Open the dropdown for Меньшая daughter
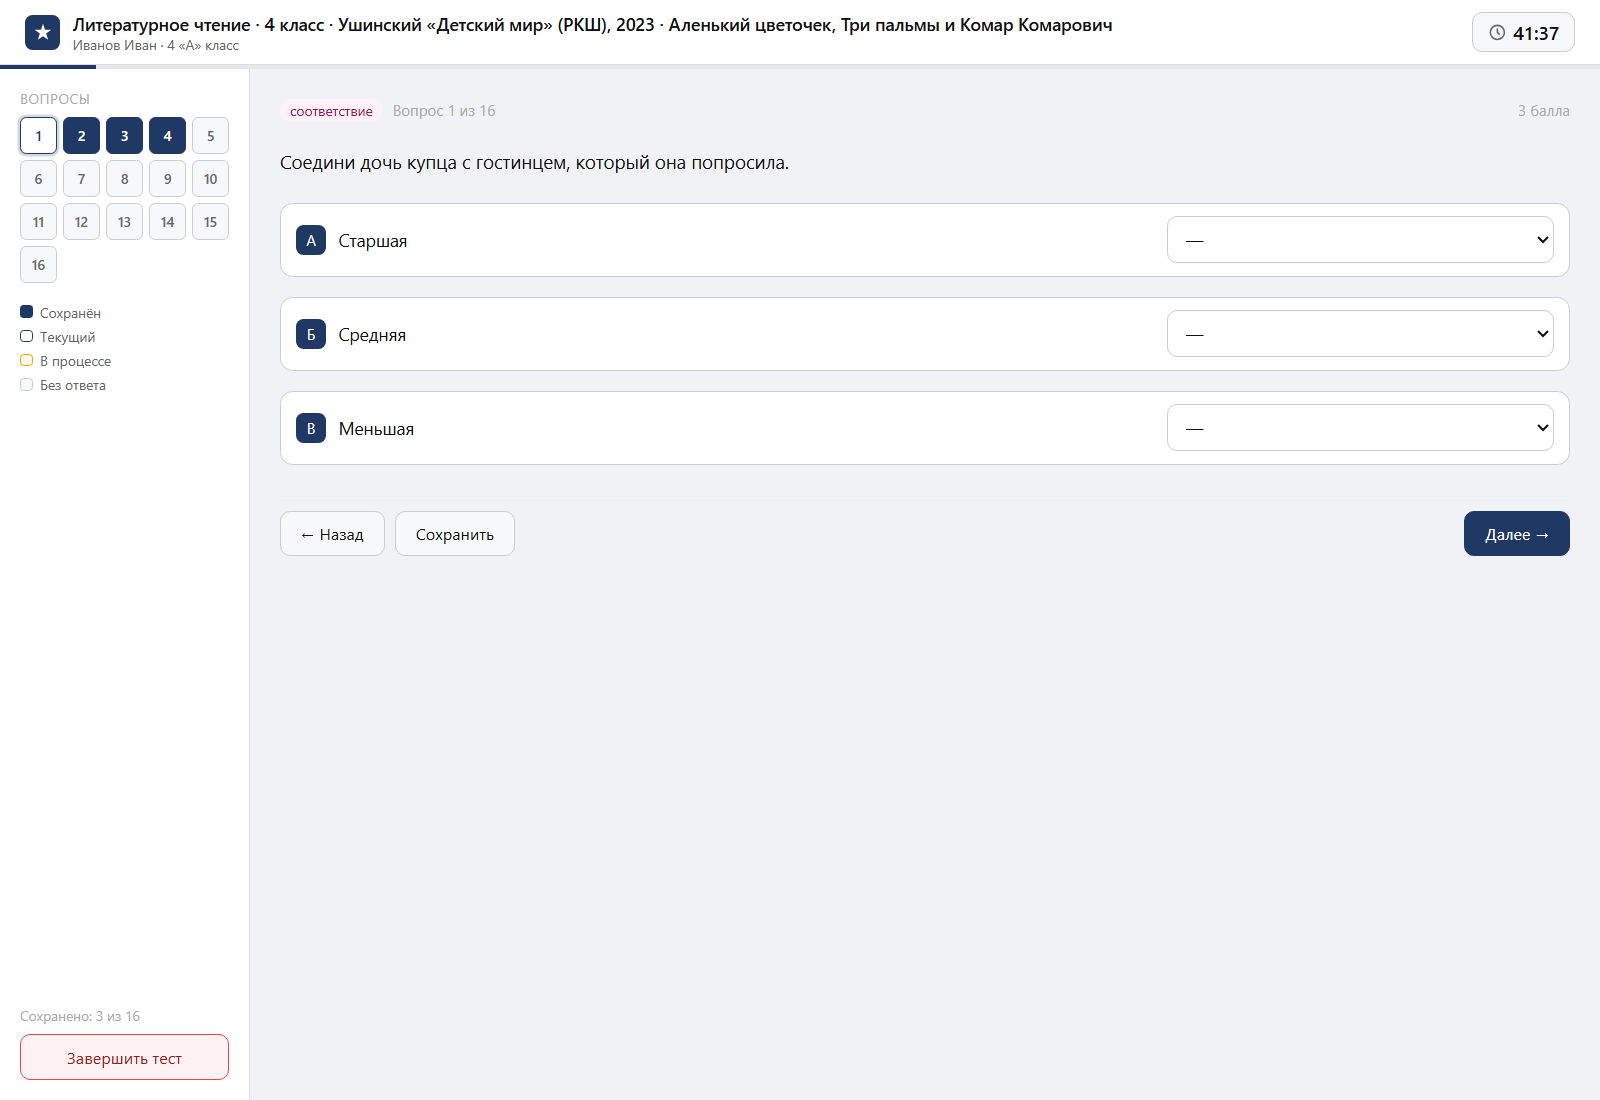 [1360, 428]
